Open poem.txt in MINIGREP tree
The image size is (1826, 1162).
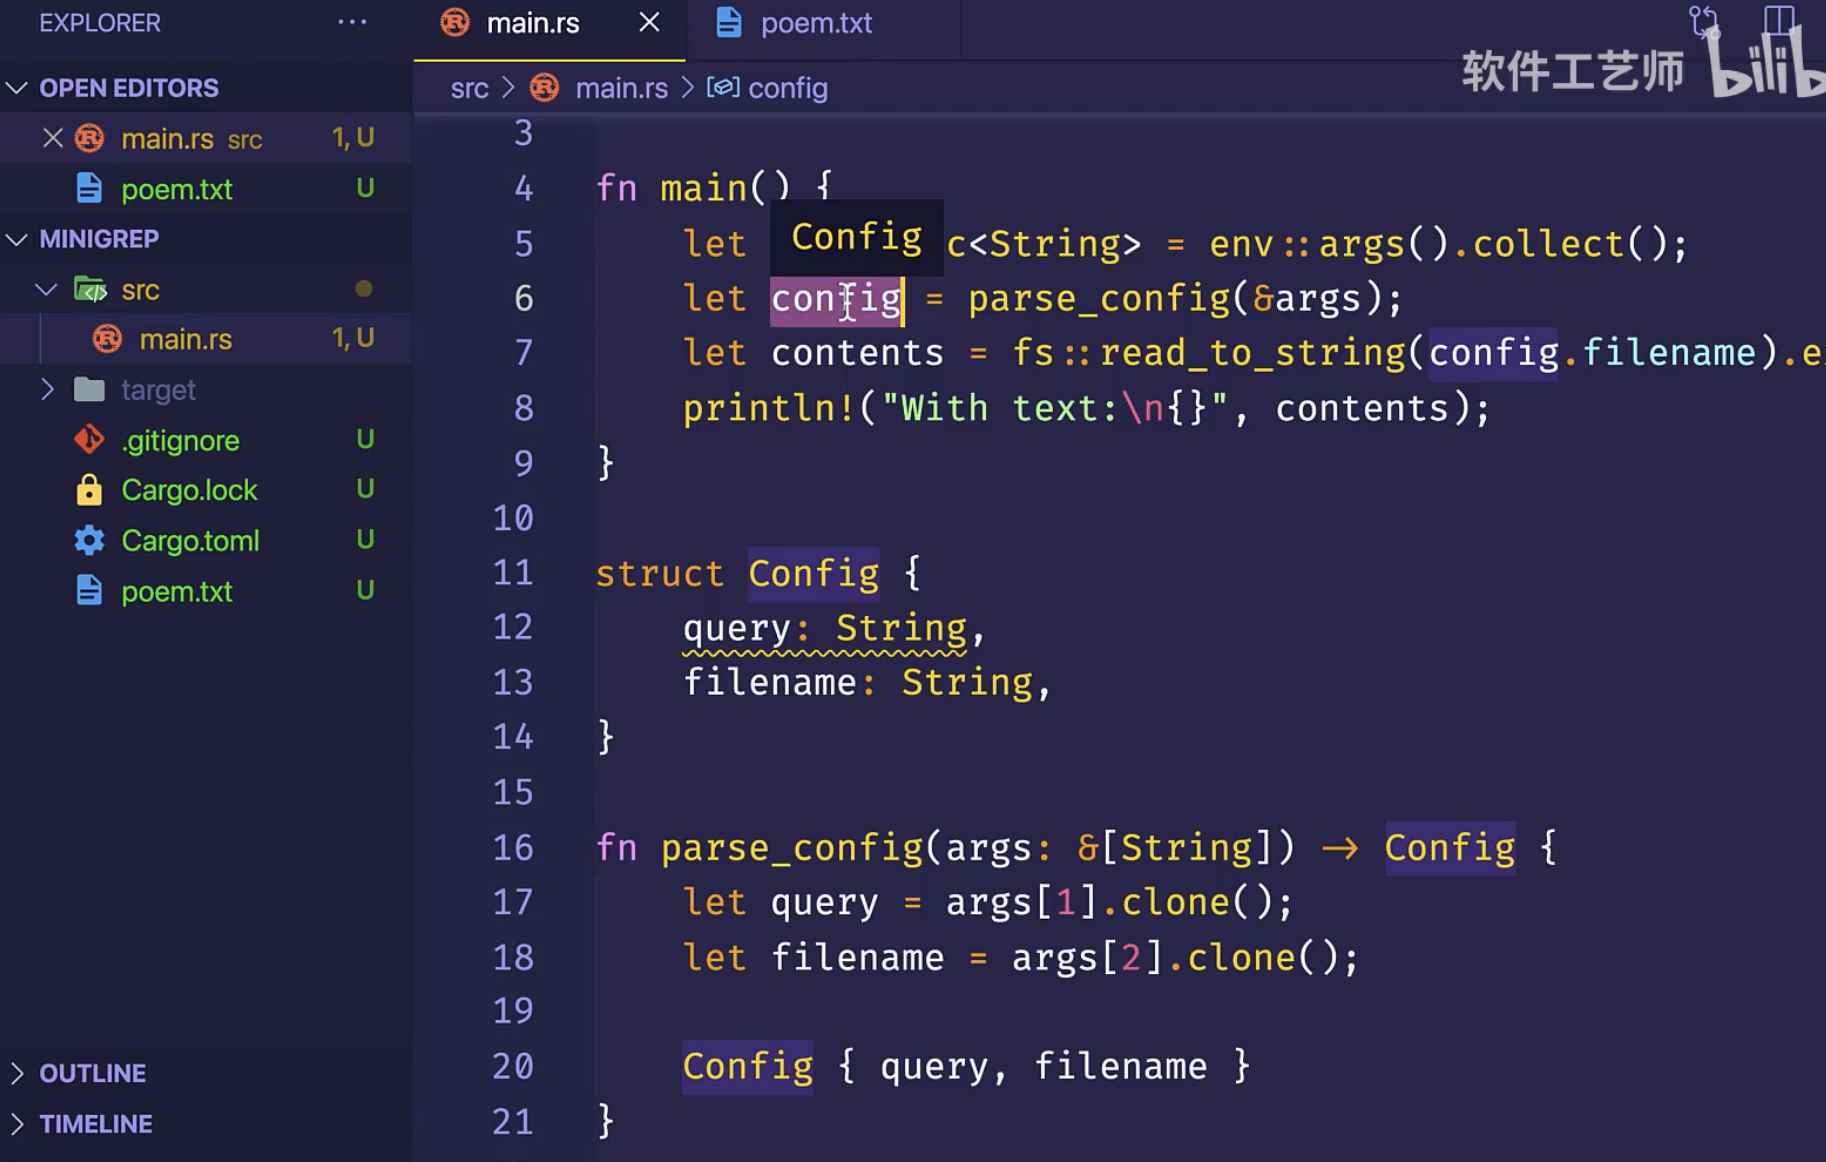(177, 591)
